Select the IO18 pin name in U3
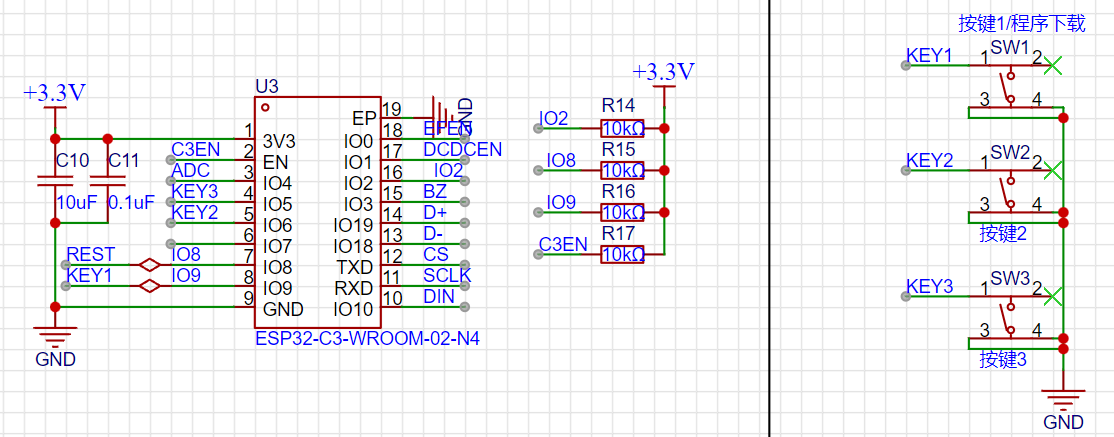The image size is (1114, 437). coord(353,247)
